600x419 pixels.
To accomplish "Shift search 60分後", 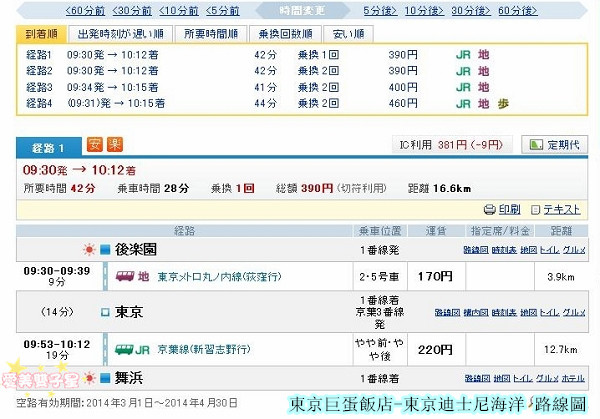I will click(x=518, y=11).
